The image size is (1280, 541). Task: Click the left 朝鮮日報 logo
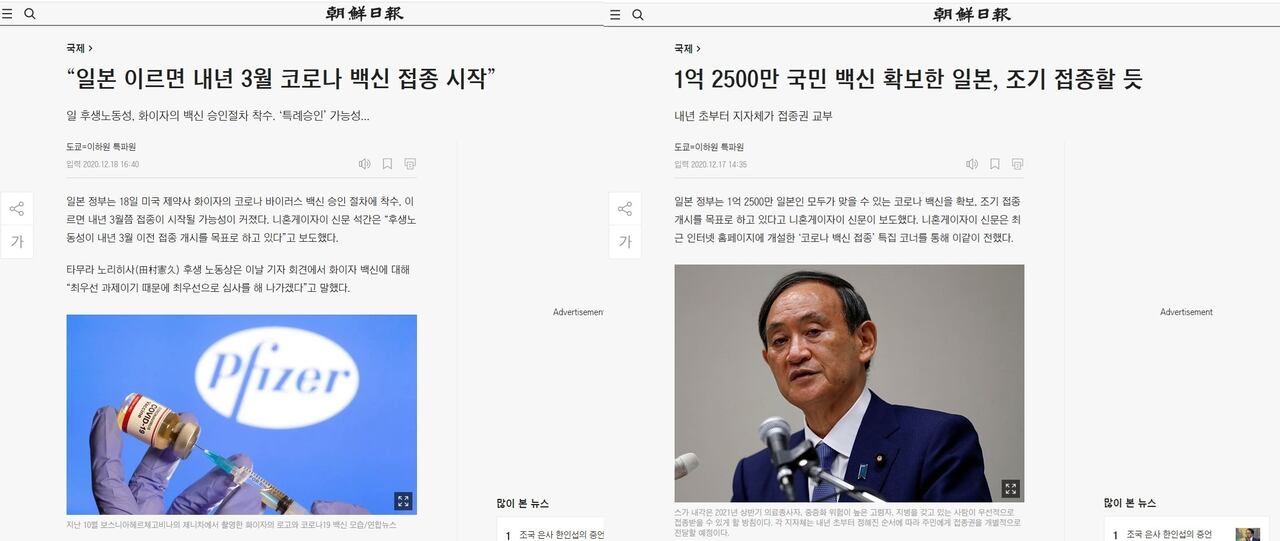coord(365,14)
